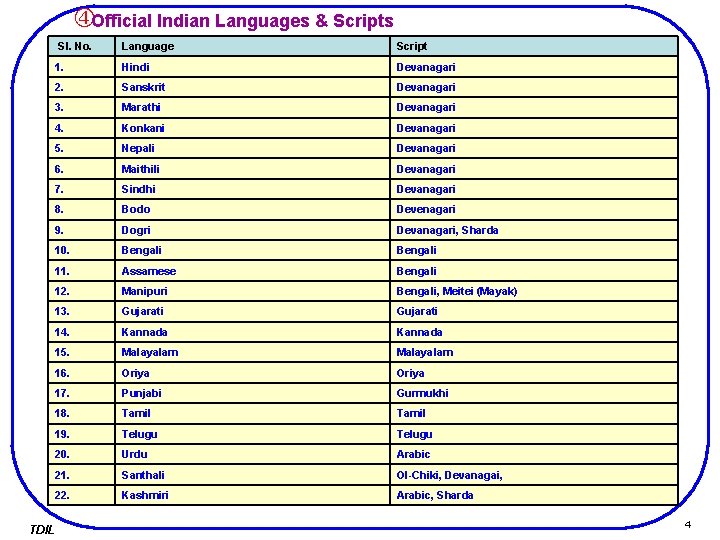Click the "Santhali" language cell

(252, 475)
